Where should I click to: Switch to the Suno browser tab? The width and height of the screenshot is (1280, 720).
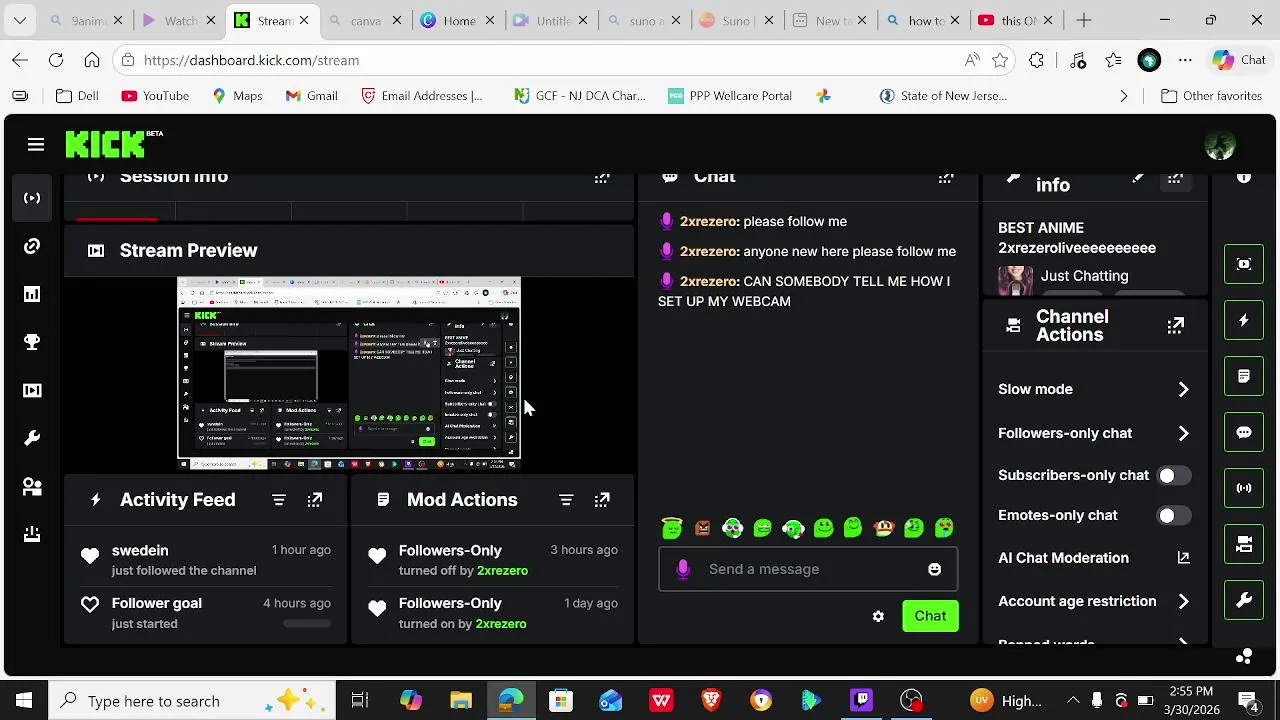coord(735,20)
